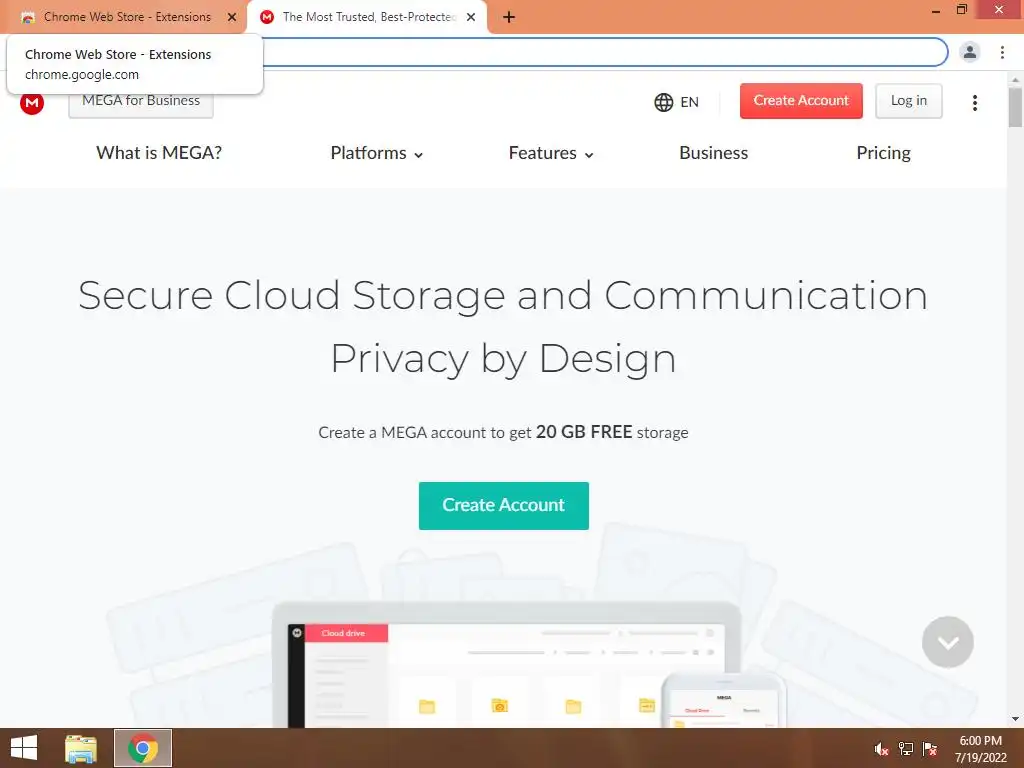Click the scrollbar up arrow
This screenshot has width=1024, height=768.
pos(1015,80)
